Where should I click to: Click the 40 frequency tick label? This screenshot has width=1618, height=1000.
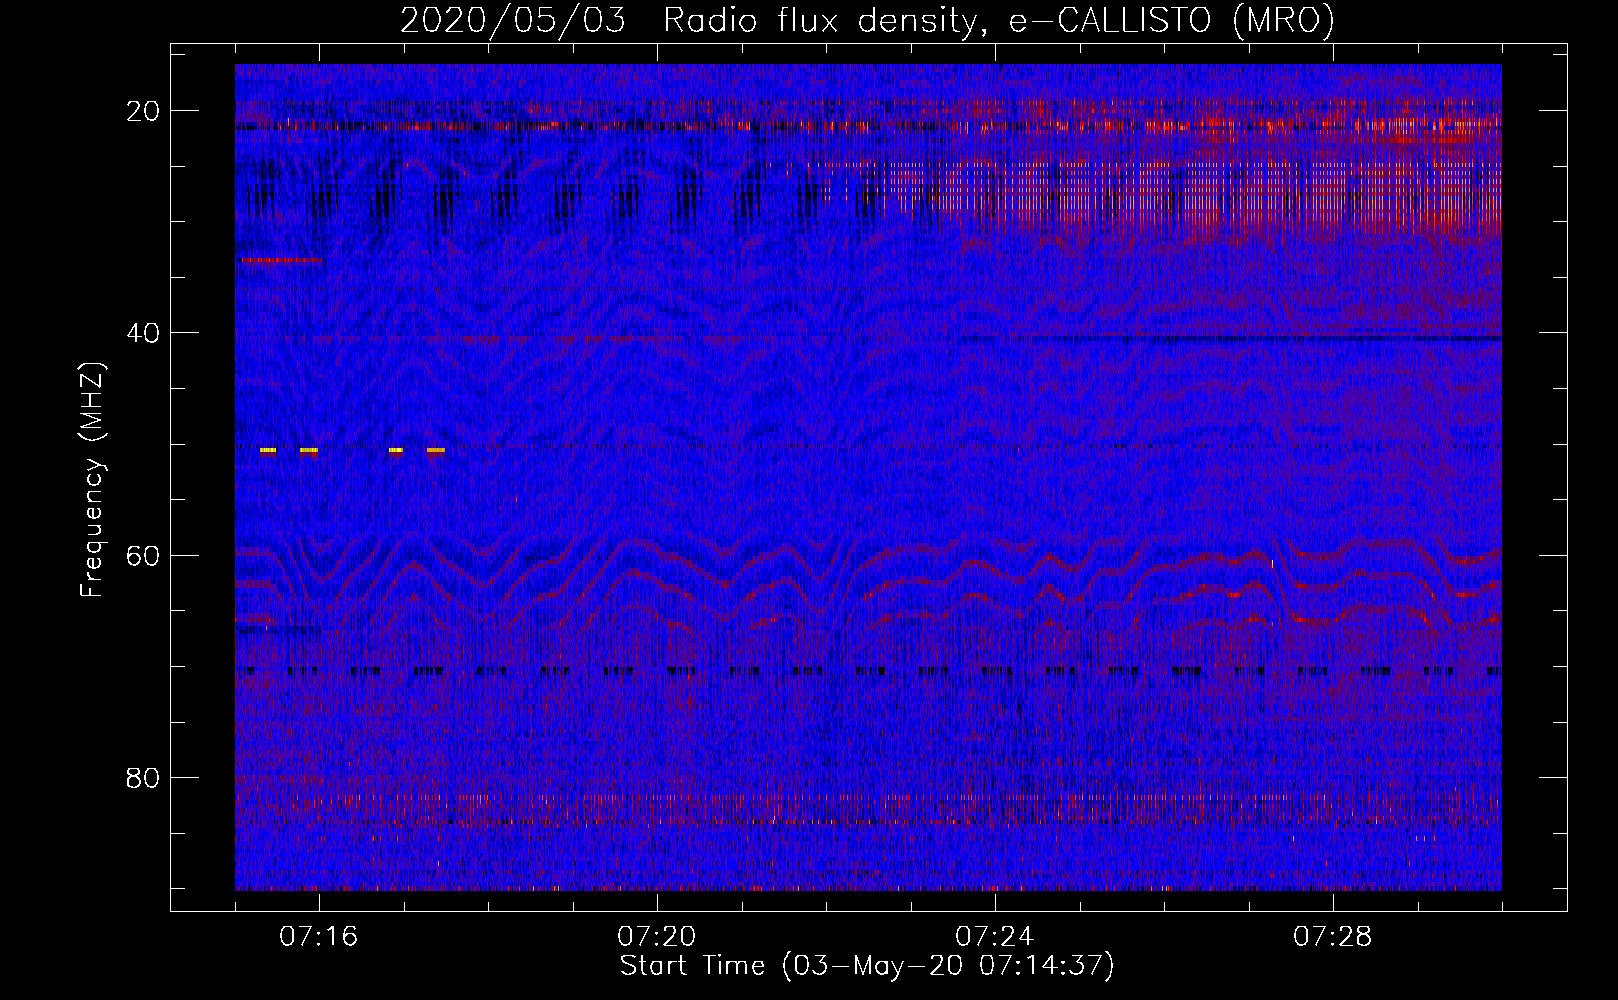pyautogui.click(x=143, y=333)
